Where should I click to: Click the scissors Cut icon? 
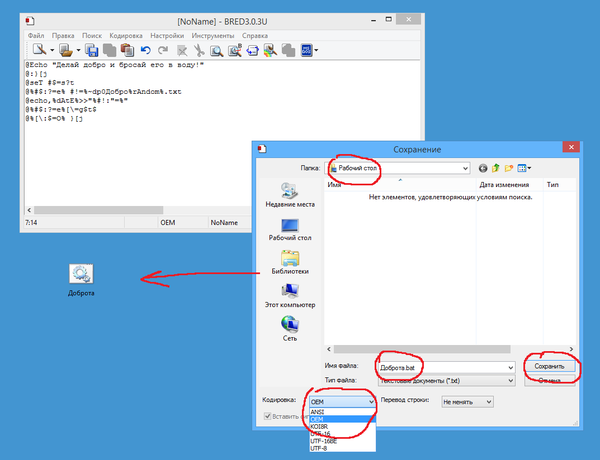click(x=199, y=49)
